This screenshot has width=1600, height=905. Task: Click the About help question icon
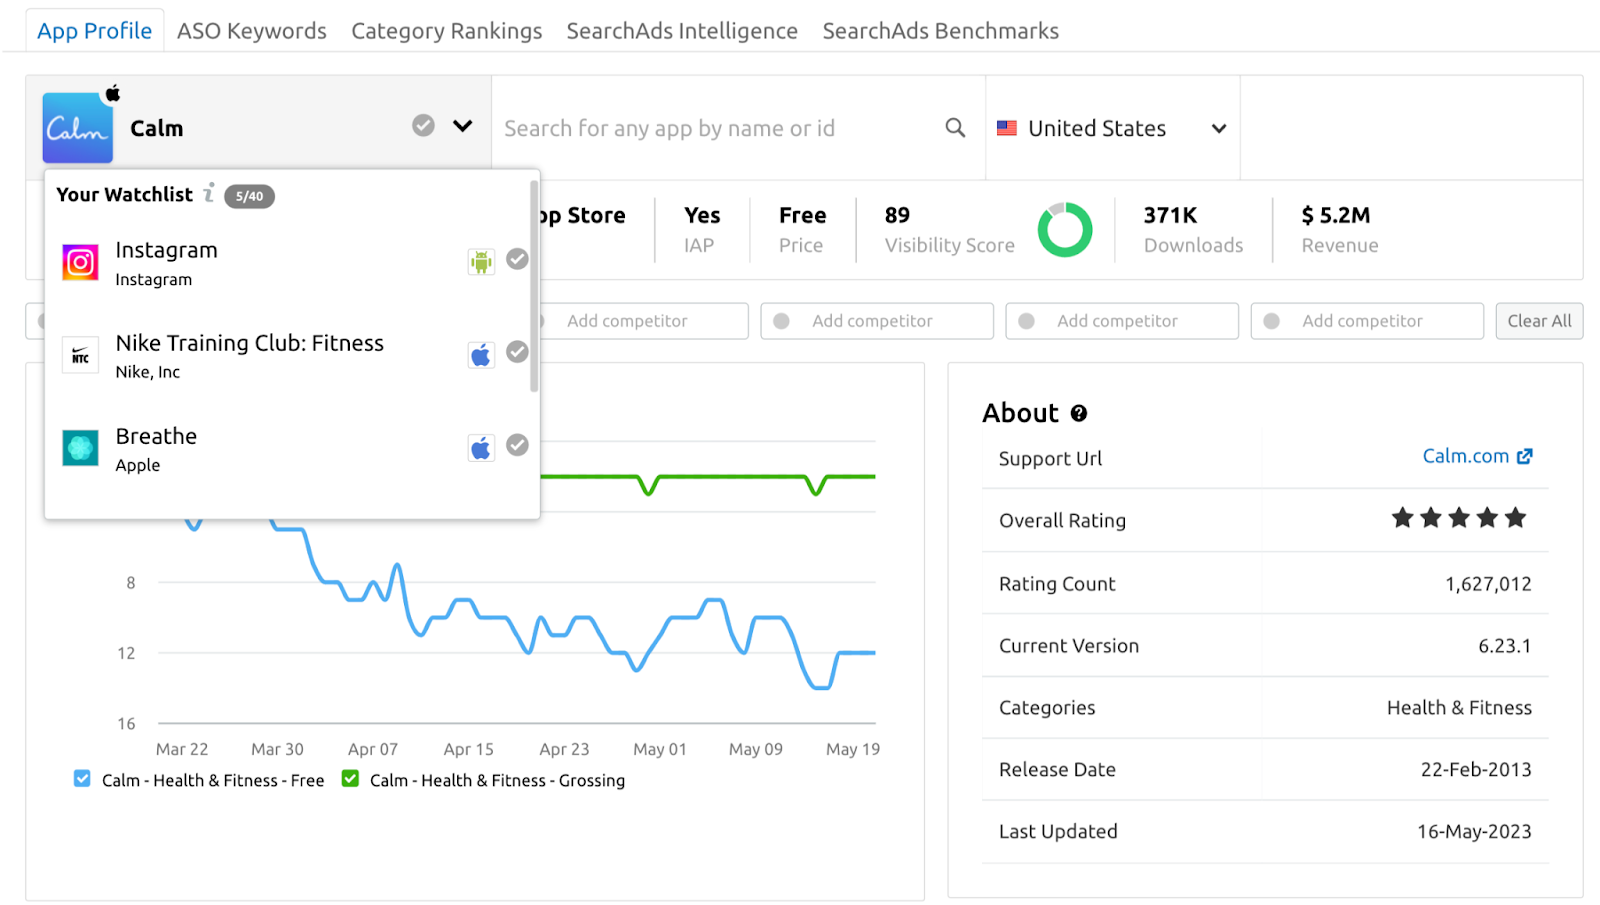[x=1078, y=413]
